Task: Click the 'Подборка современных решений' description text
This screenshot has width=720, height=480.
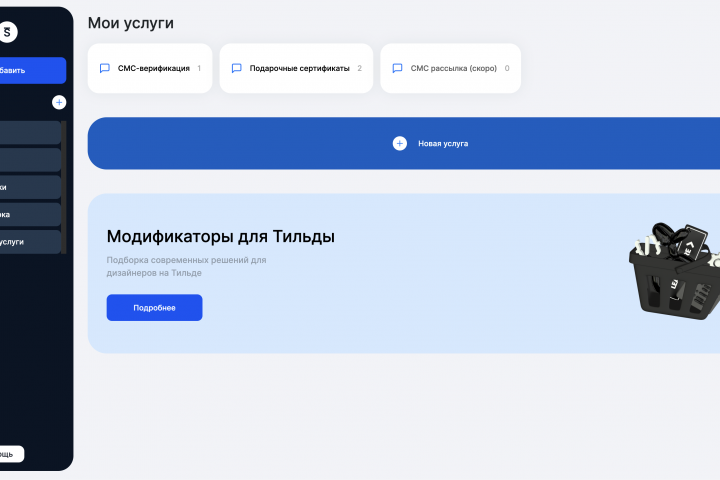Action: pos(186,266)
